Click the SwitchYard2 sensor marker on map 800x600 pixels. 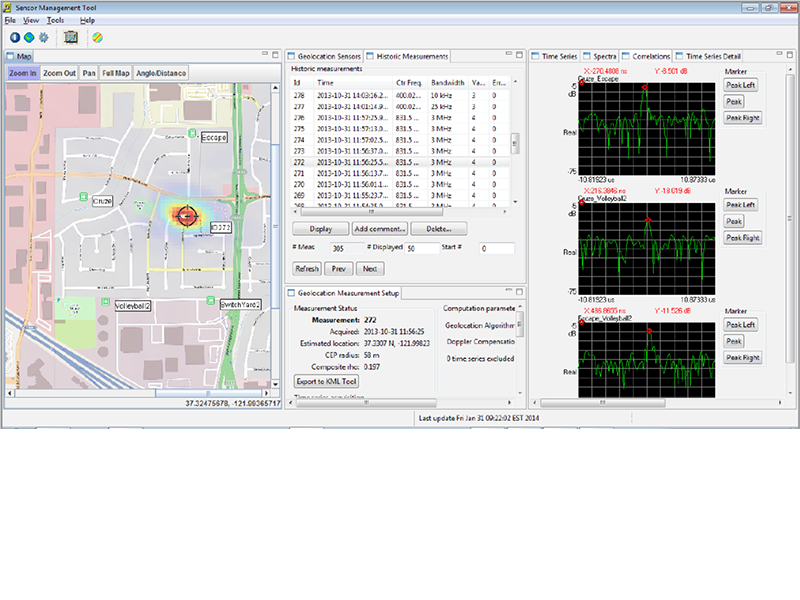click(210, 301)
